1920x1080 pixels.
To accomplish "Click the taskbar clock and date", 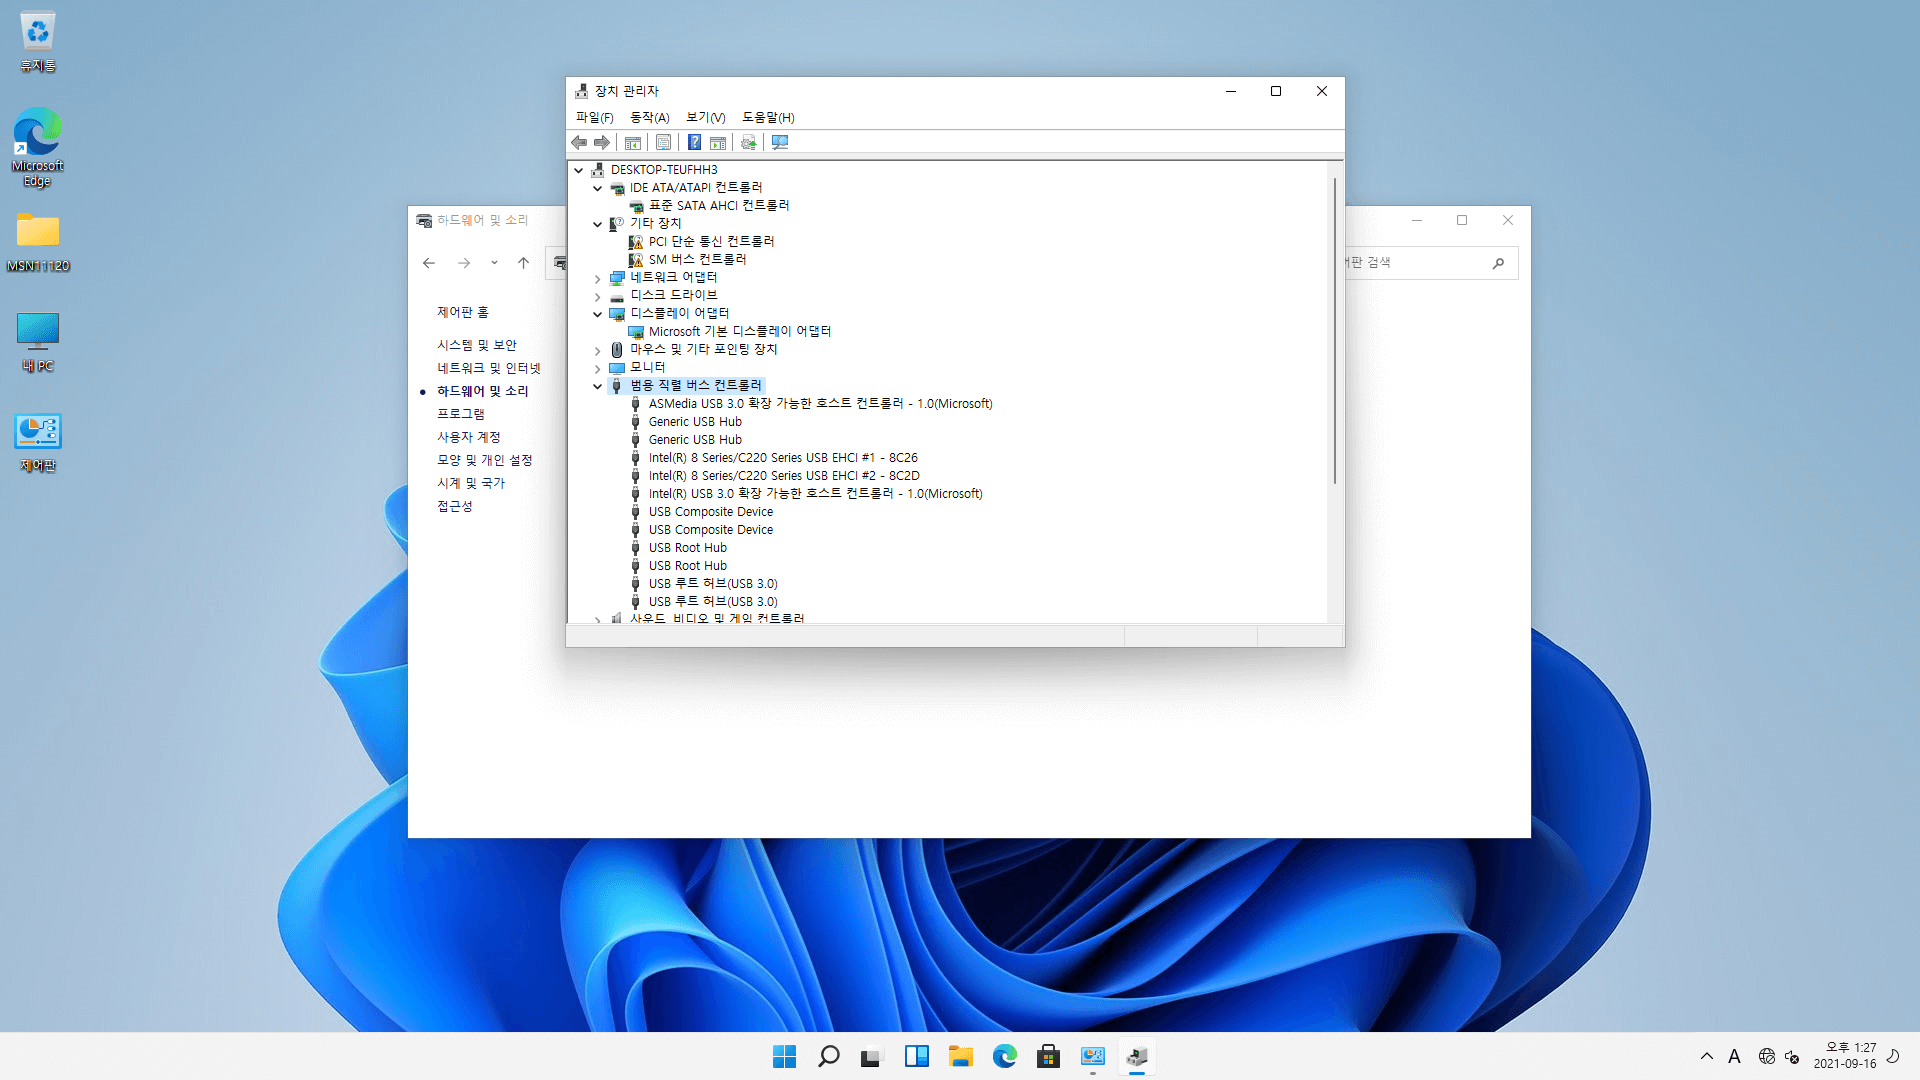I will point(1846,1056).
